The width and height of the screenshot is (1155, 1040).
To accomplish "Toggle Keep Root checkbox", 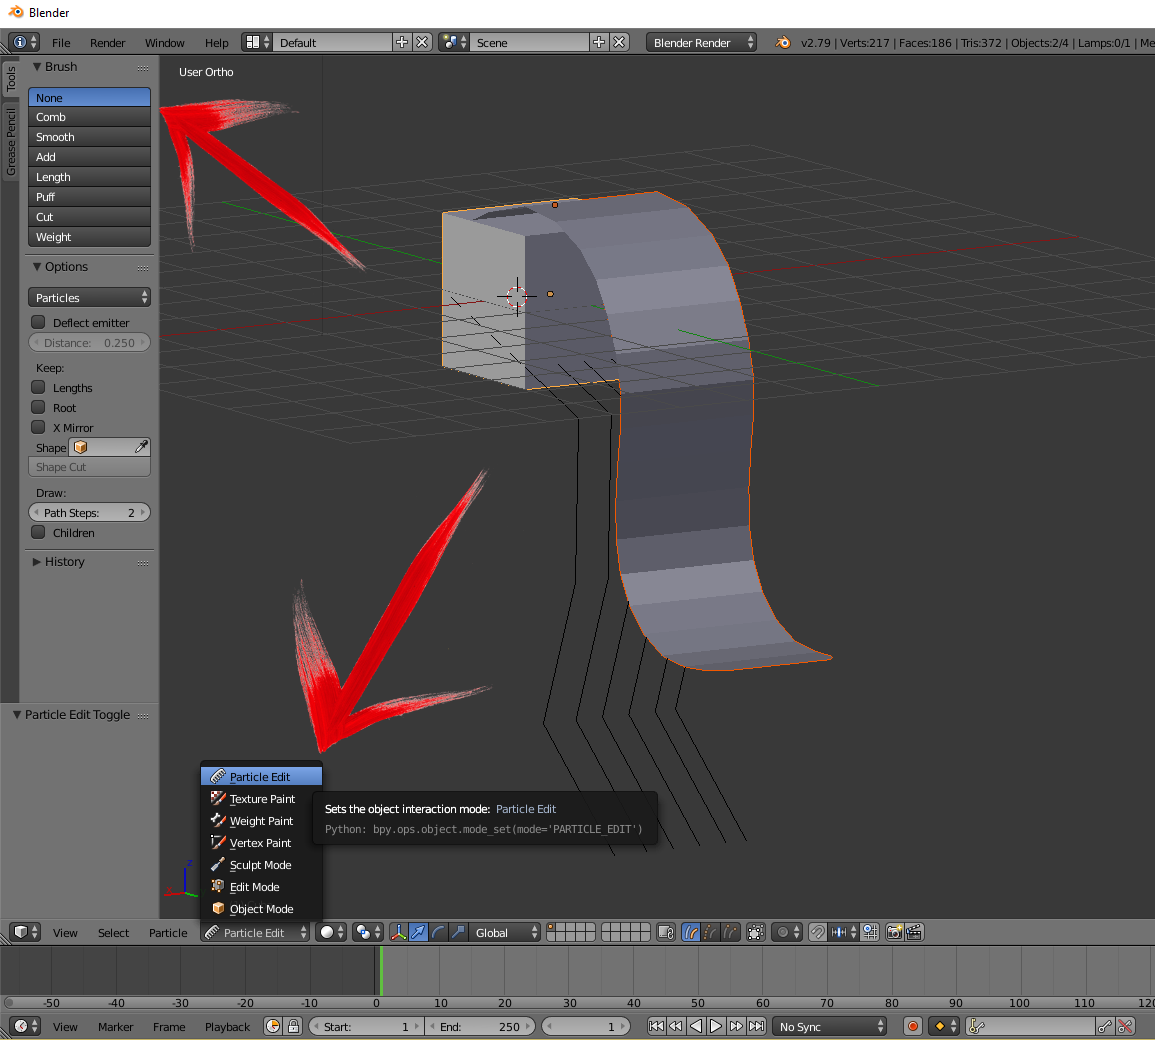I will pyautogui.click(x=38, y=407).
